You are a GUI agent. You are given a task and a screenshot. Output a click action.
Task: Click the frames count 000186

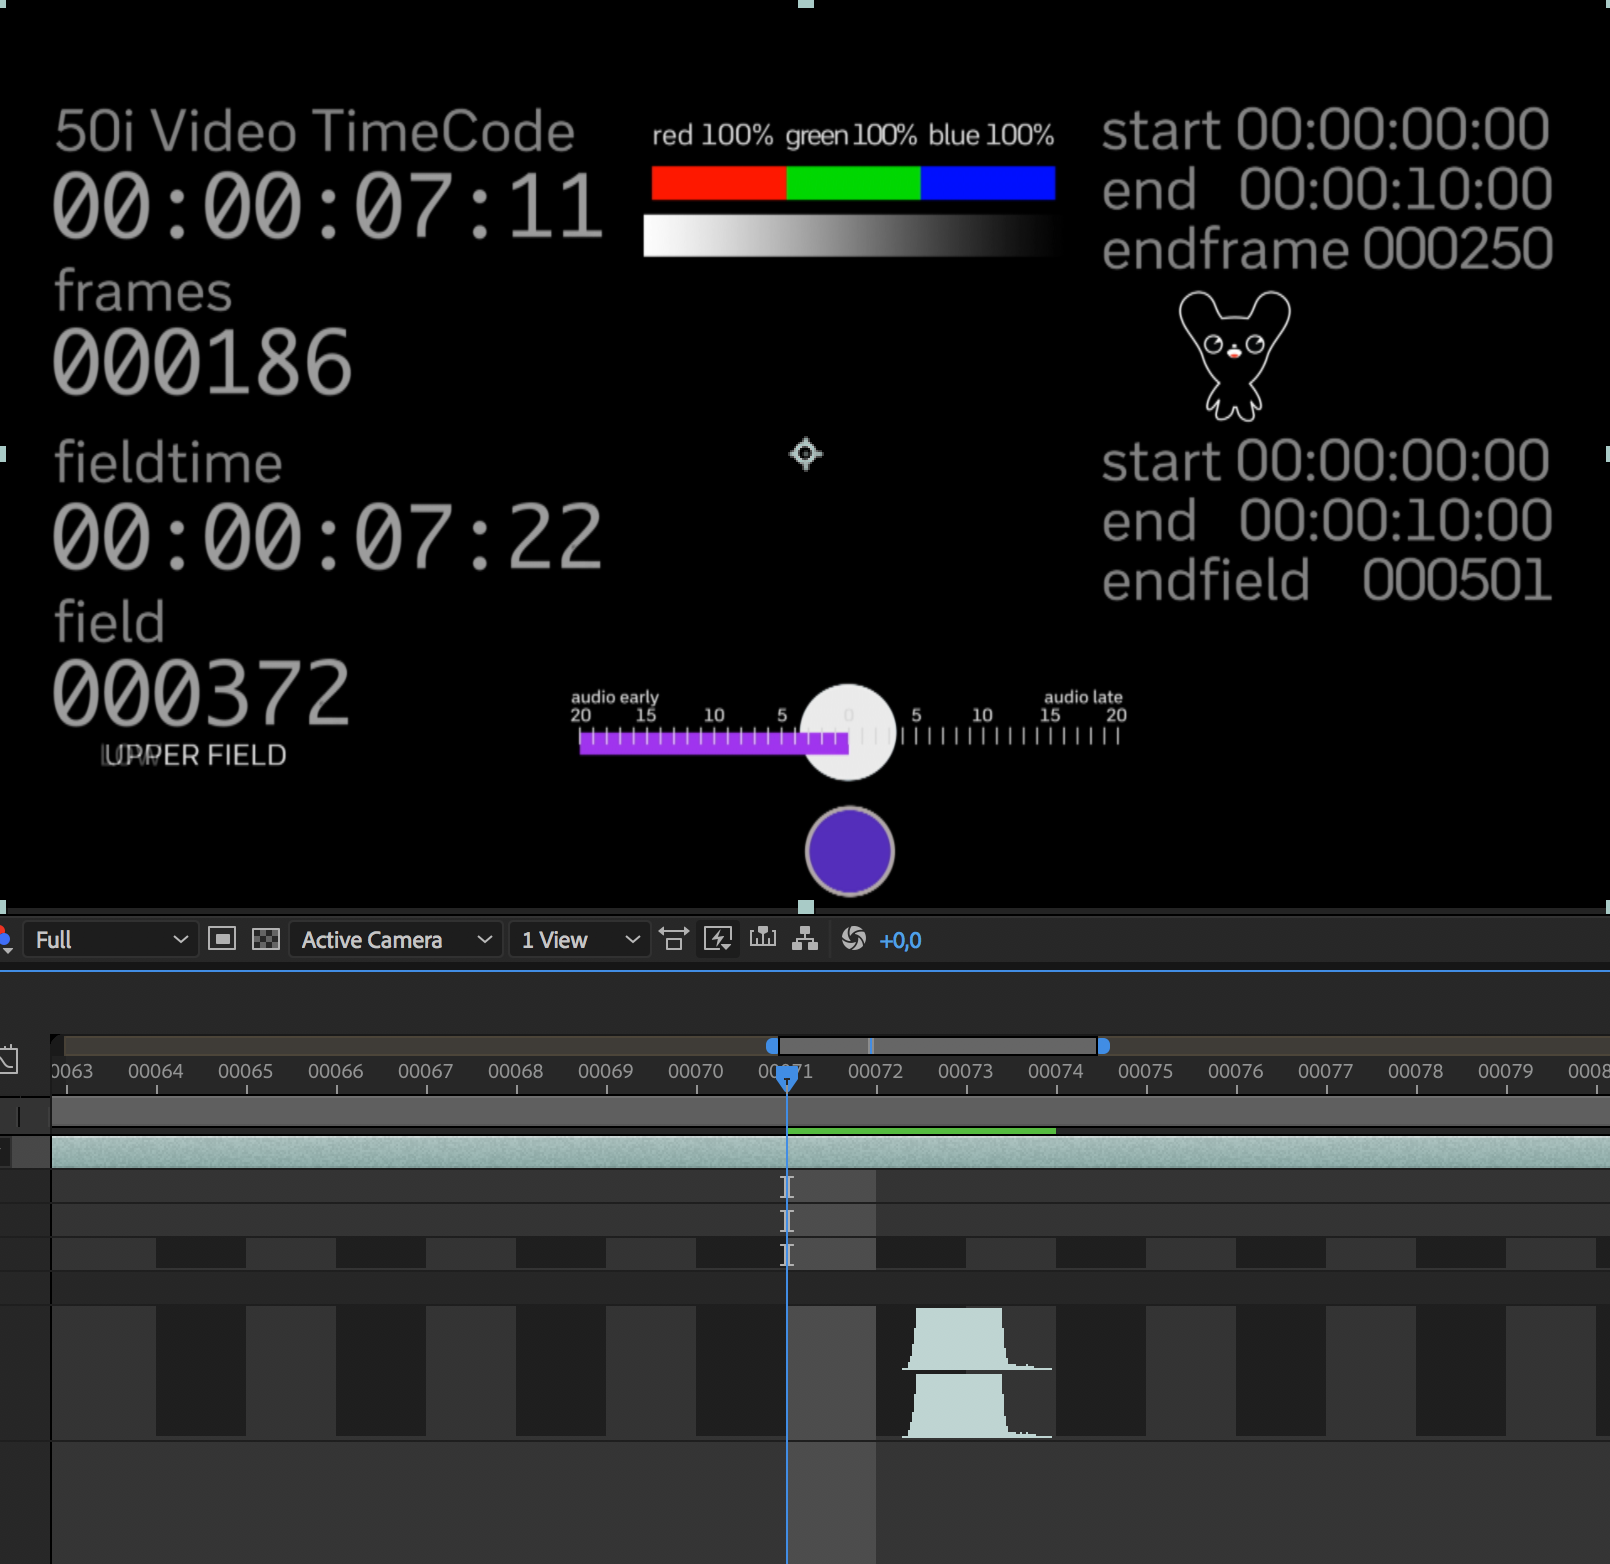click(202, 362)
